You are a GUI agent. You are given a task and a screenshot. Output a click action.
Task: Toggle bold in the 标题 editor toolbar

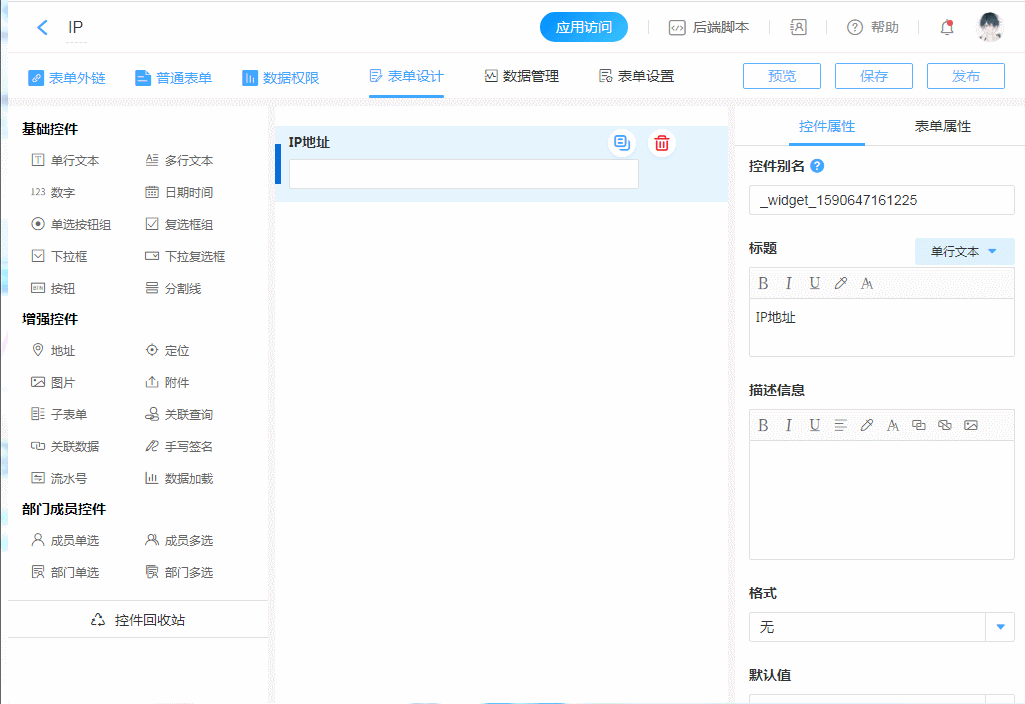pyautogui.click(x=763, y=283)
